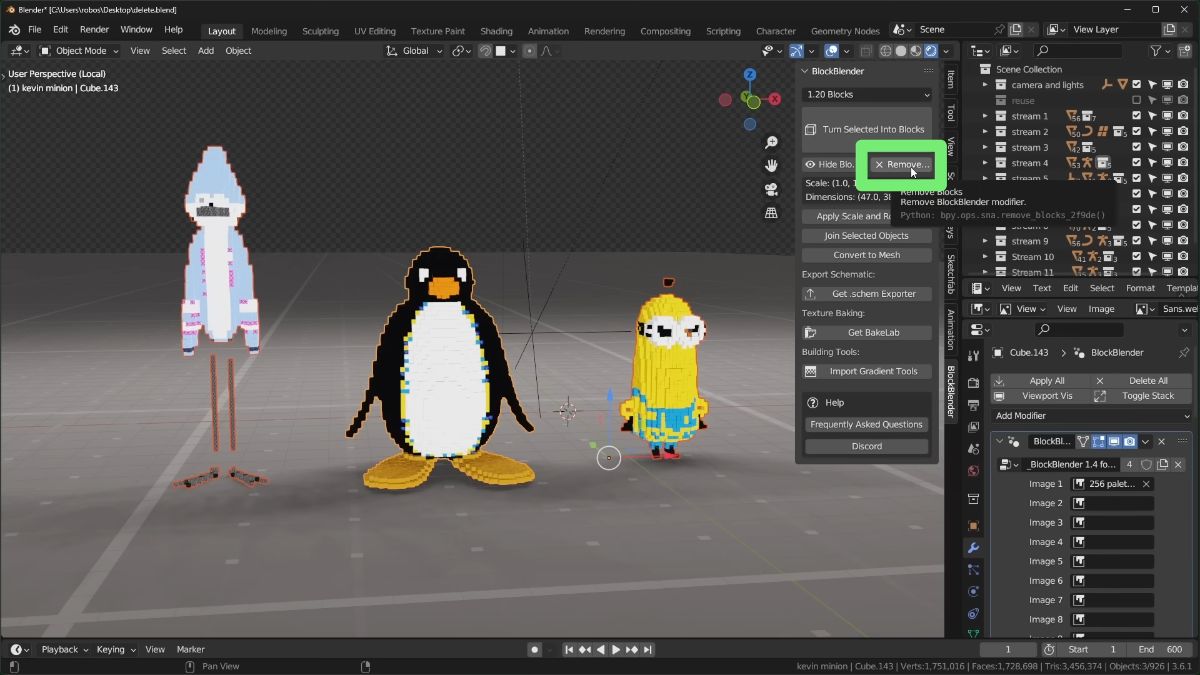Screen dimensions: 1200x675
Task: Click the Get BakeLab button
Action: pos(866,331)
